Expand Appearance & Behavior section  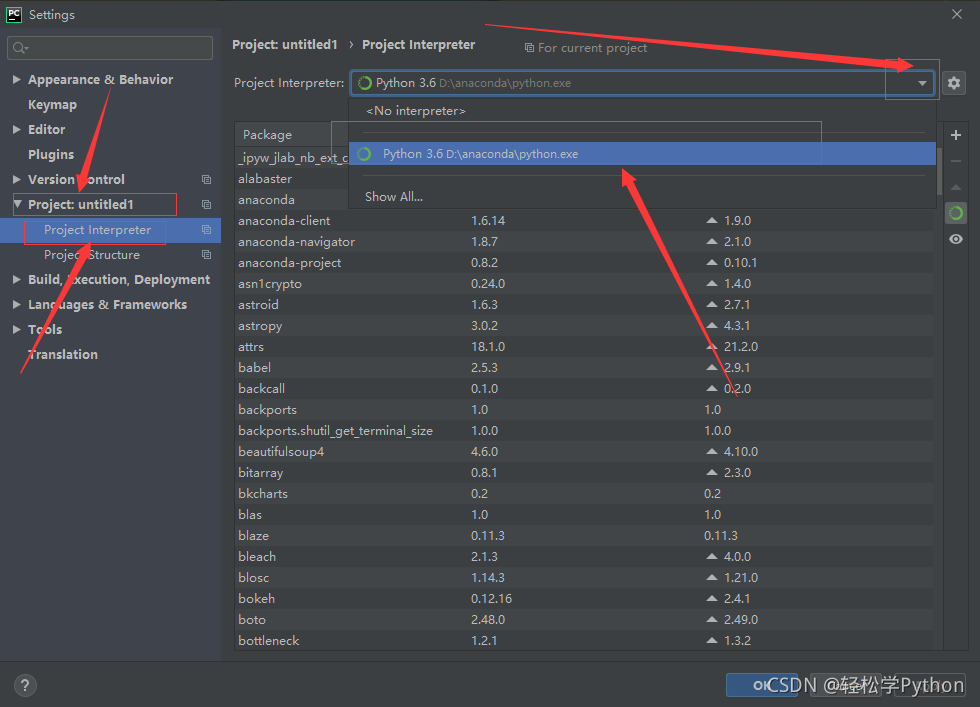click(x=17, y=79)
